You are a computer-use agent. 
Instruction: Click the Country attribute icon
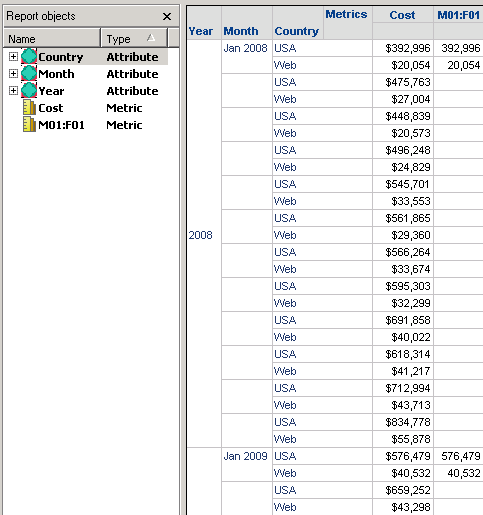pos(29,56)
